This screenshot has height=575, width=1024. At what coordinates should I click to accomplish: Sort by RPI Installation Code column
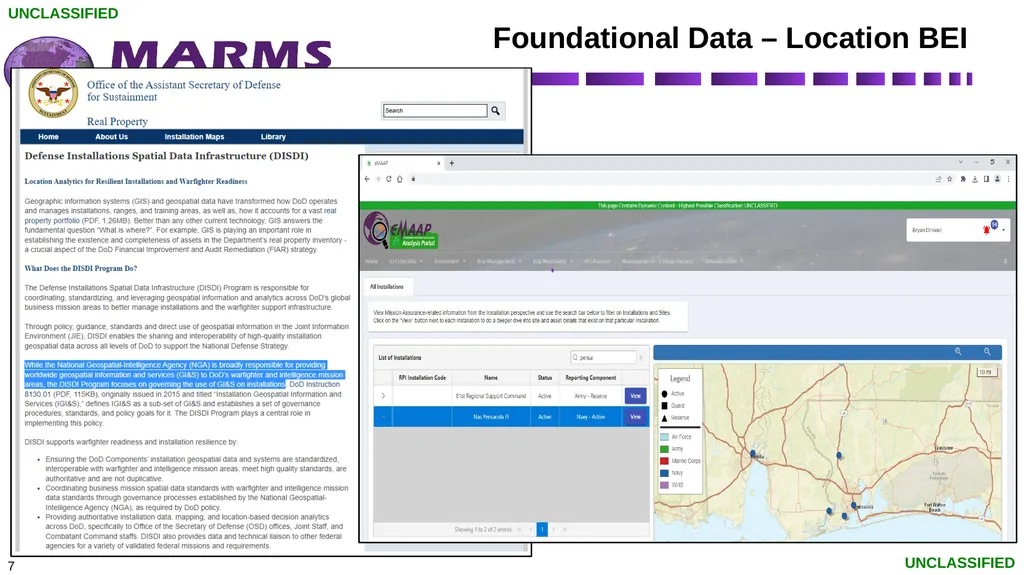[422, 378]
